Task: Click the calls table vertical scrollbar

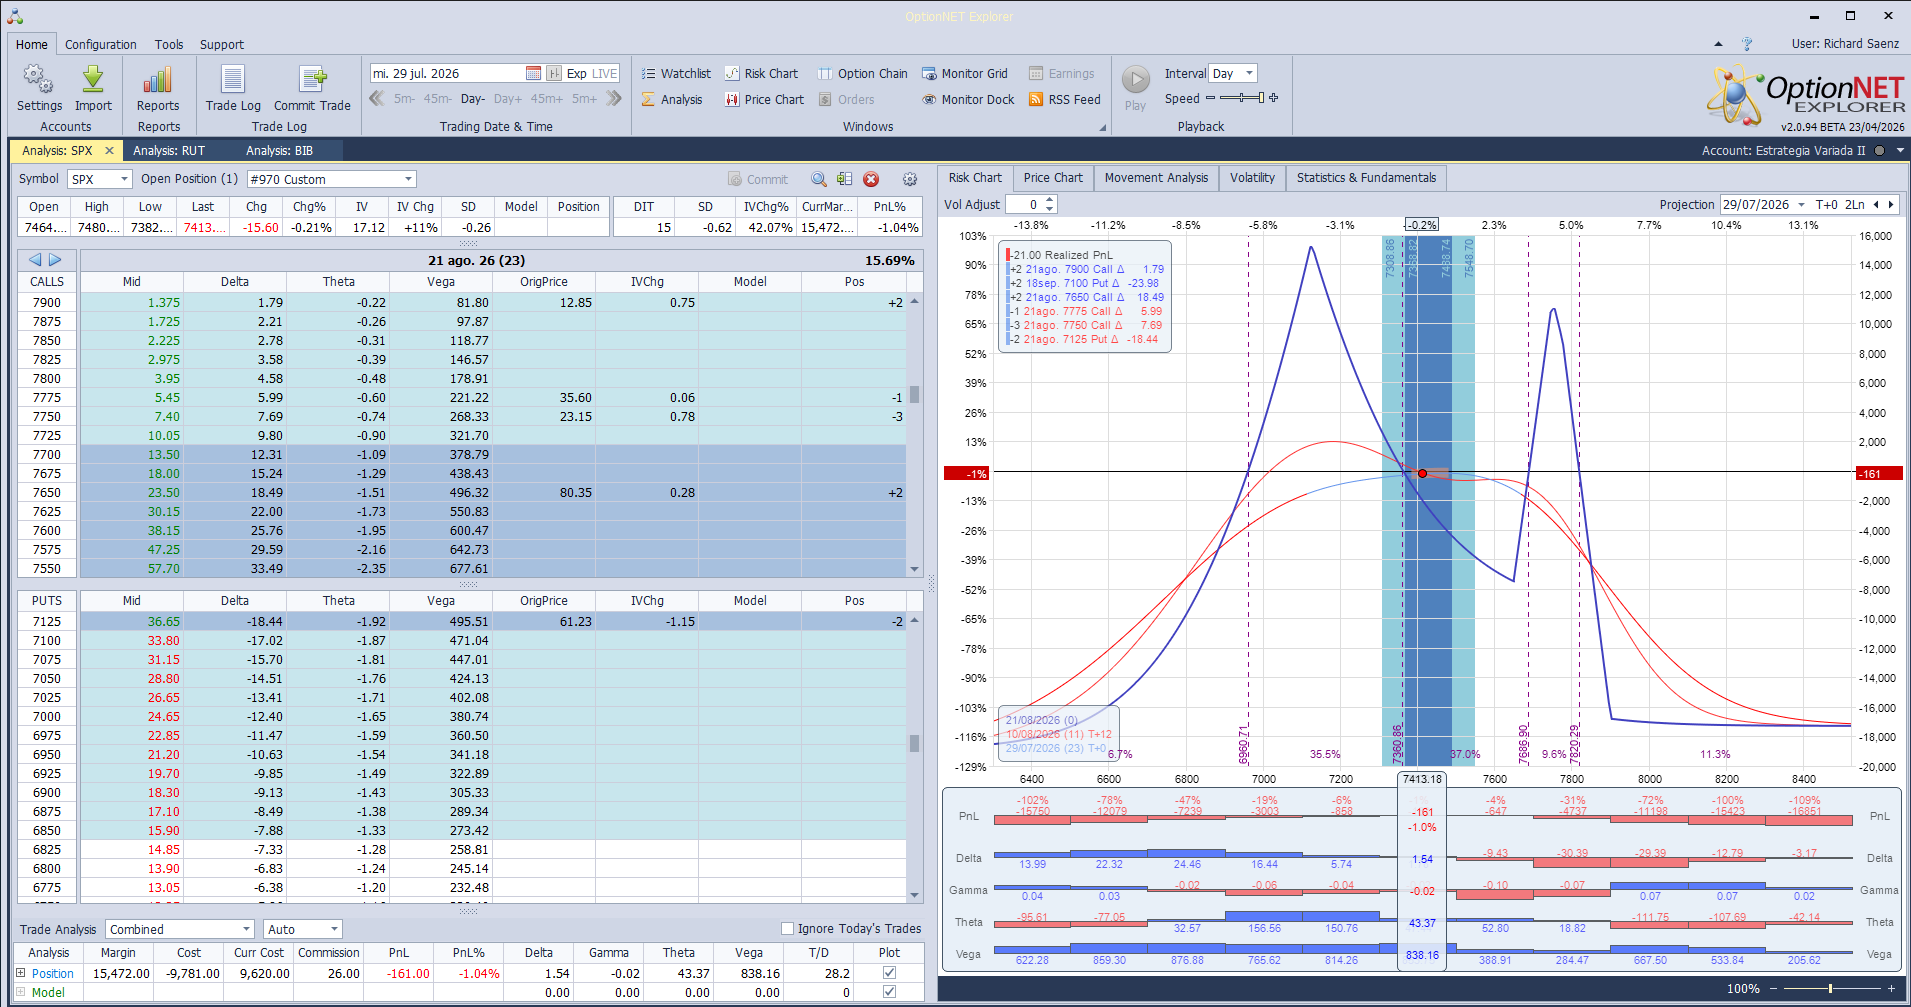Action: click(914, 435)
